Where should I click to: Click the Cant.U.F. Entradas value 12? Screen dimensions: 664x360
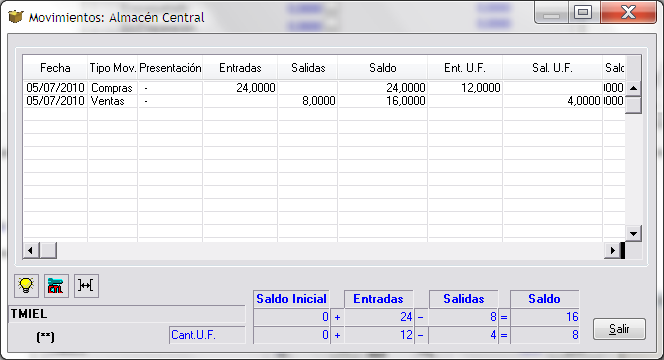coord(379,335)
